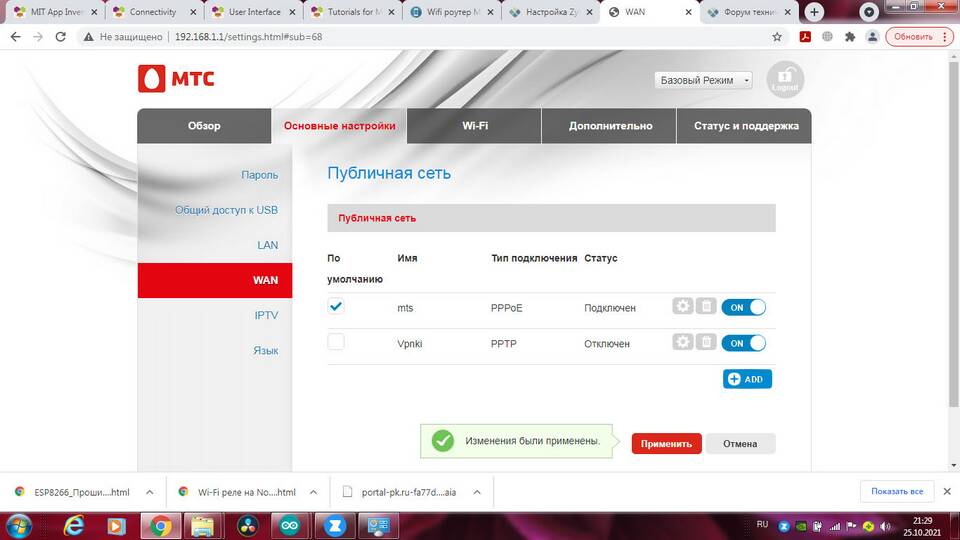Bookmark page with star icon
Image resolution: width=960 pixels, height=540 pixels.
tap(777, 37)
